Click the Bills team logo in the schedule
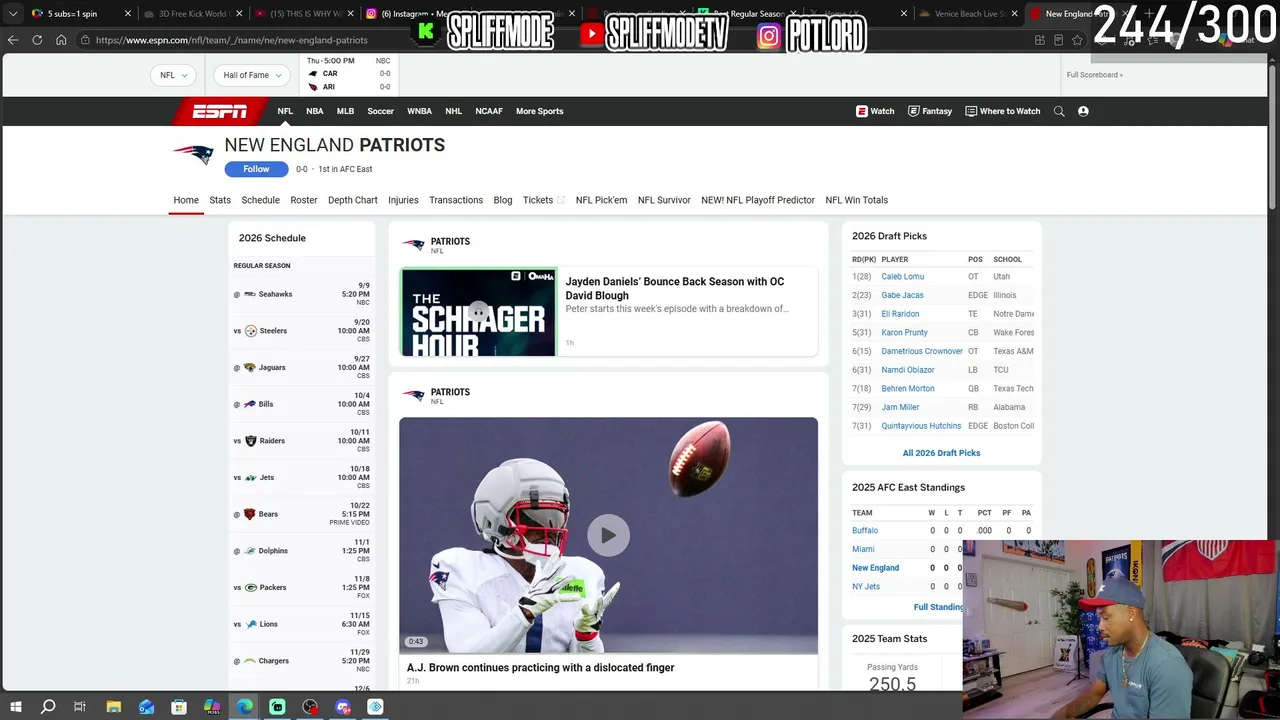This screenshot has width=1280, height=720. click(x=250, y=404)
